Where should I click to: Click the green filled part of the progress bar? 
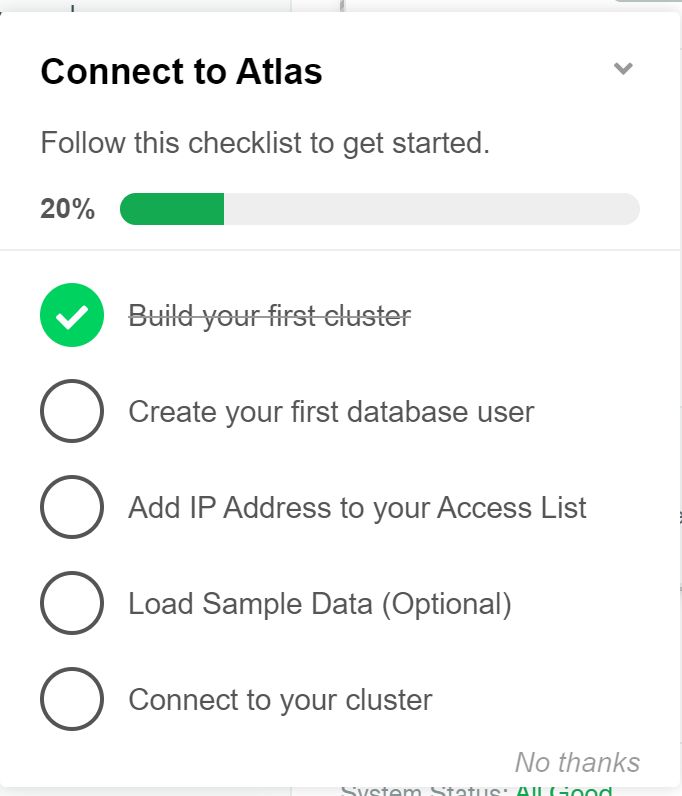(x=172, y=209)
